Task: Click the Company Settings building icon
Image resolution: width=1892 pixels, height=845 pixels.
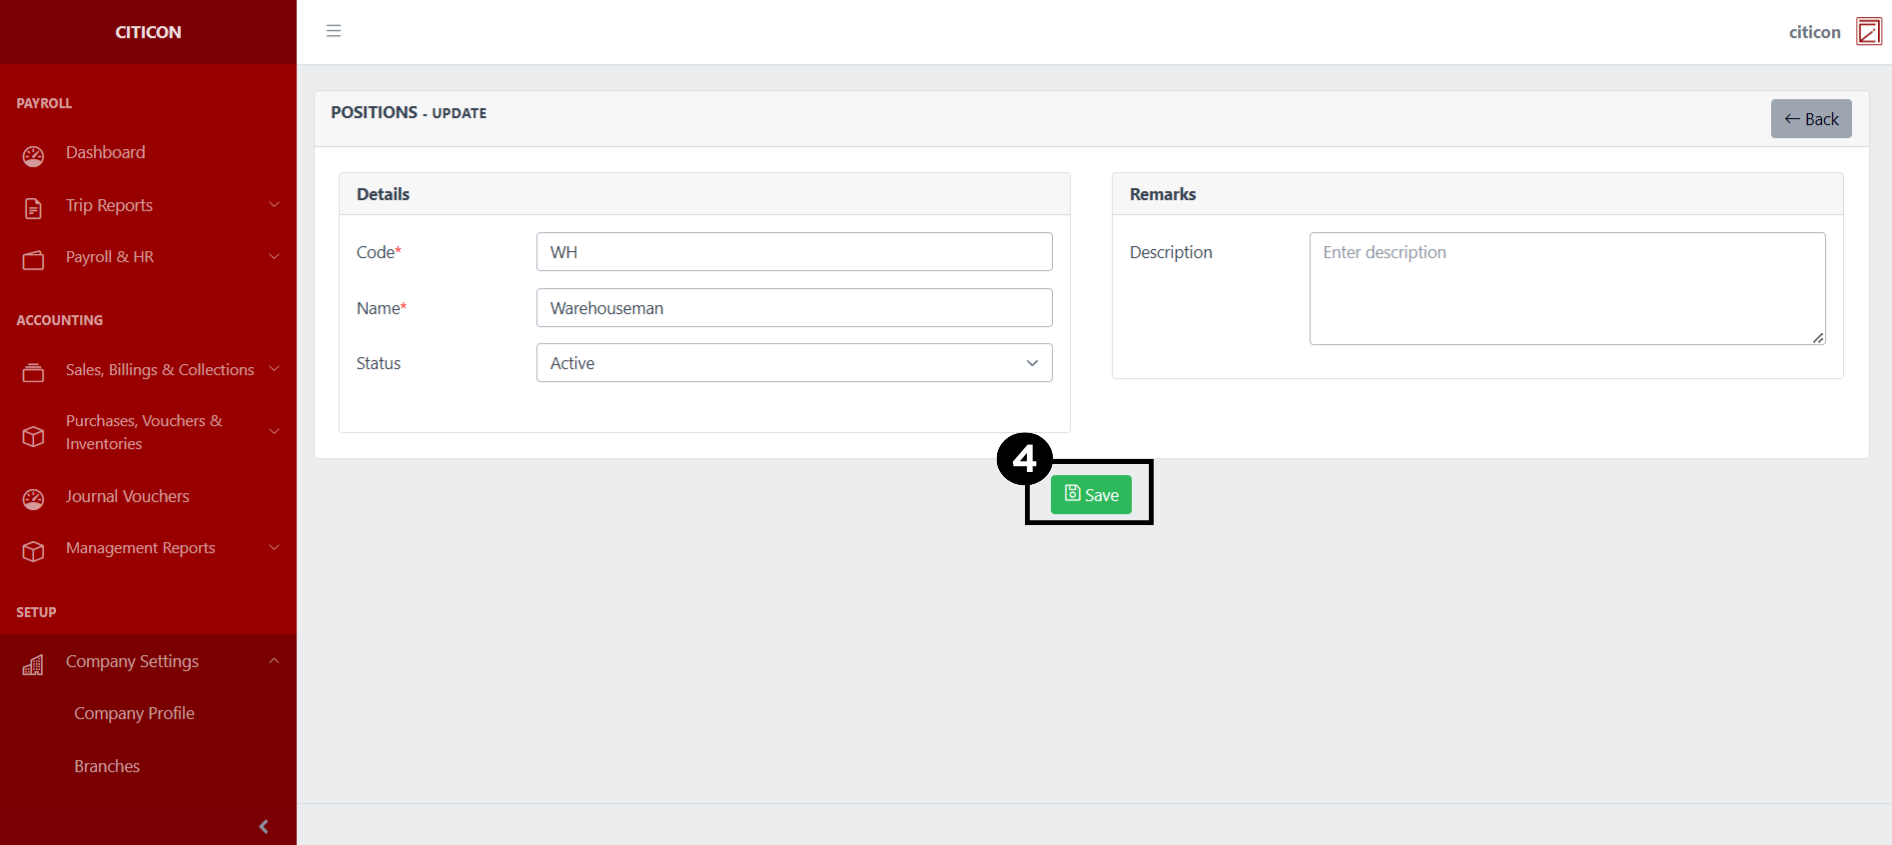Action: tap(33, 665)
